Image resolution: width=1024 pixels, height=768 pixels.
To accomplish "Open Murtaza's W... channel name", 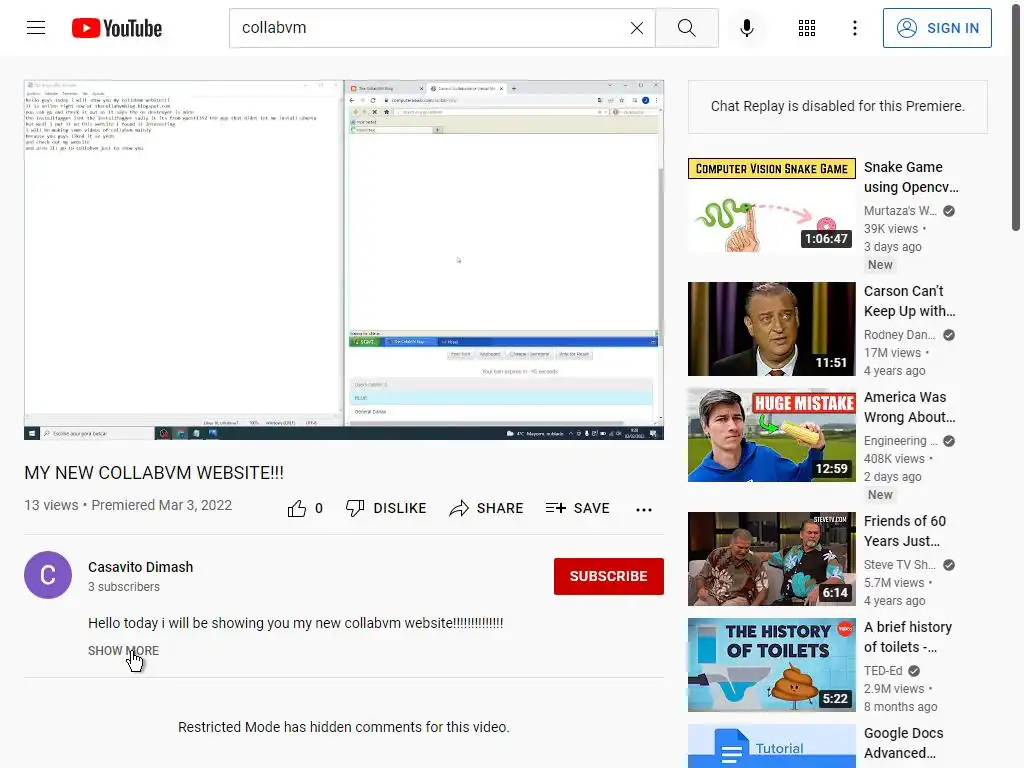I will [900, 211].
